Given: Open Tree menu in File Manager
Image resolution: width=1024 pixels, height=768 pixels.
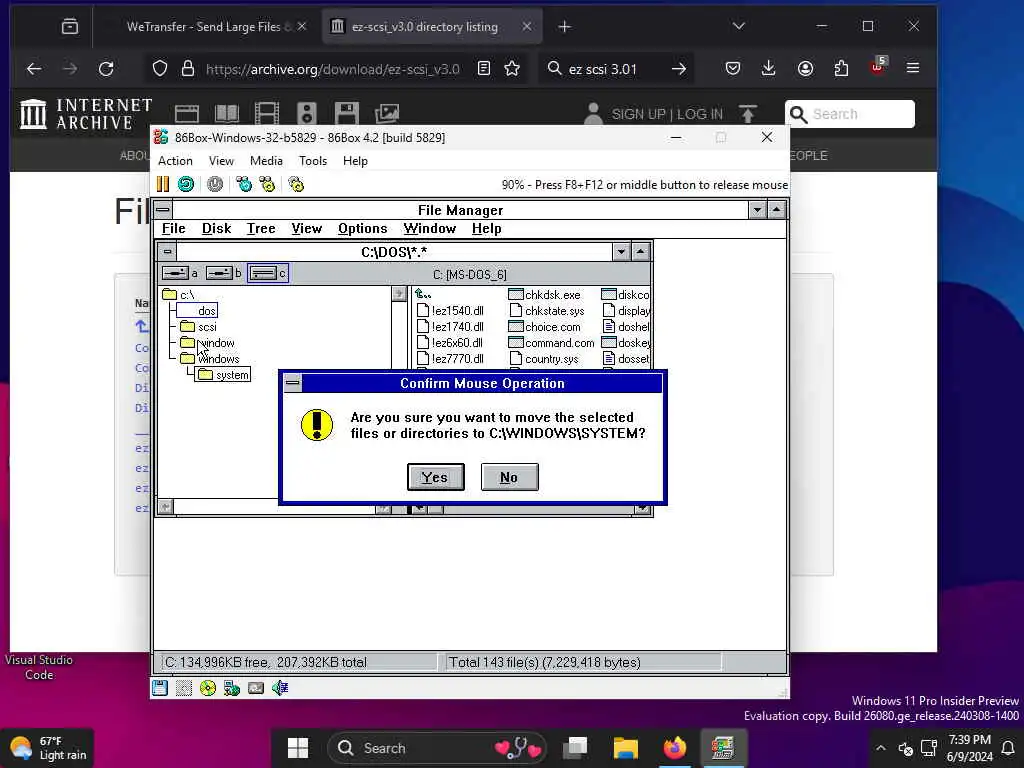Looking at the screenshot, I should pyautogui.click(x=261, y=229).
